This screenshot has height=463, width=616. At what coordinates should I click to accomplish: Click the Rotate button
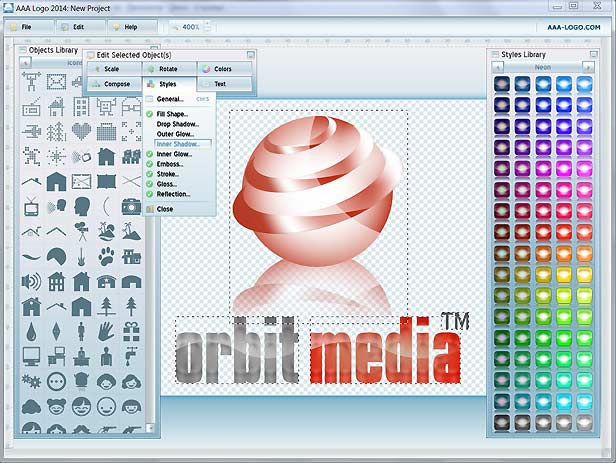169,69
